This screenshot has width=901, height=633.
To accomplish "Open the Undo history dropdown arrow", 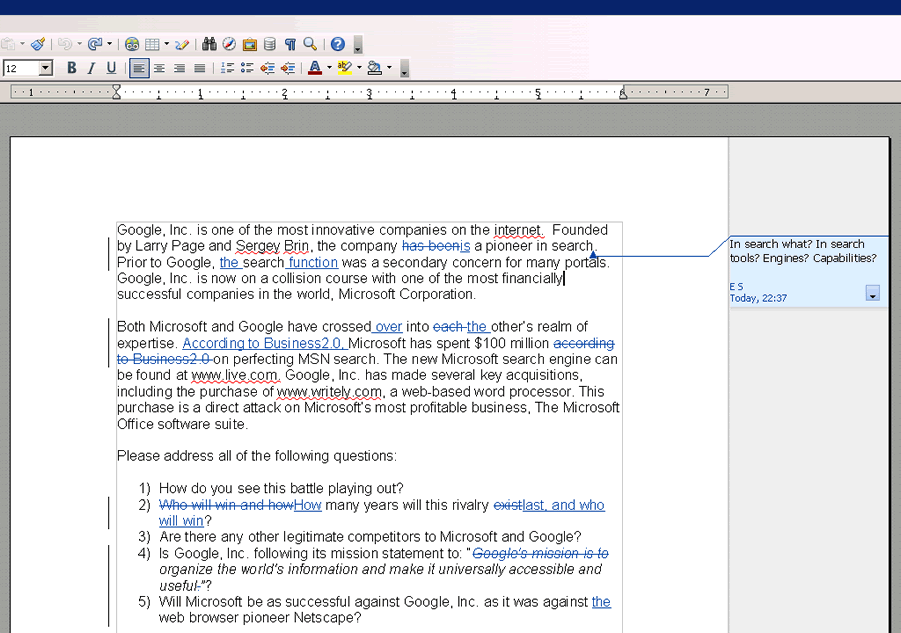I will 79,44.
